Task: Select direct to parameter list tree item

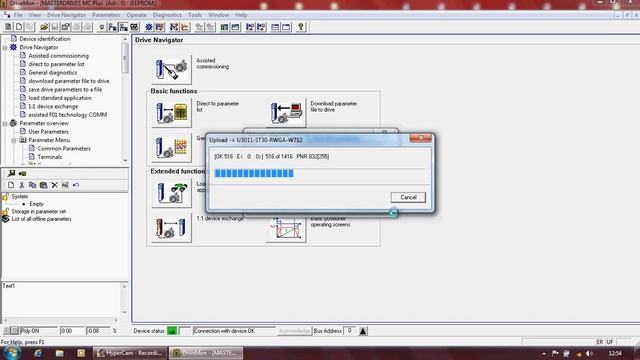Action: 56,64
